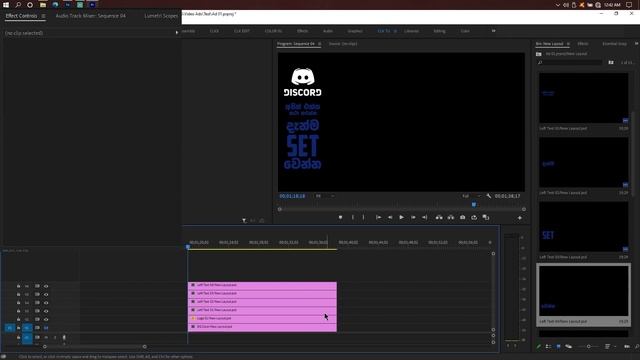This screenshot has height=360, width=640.
Task: Lock the top video track
Action: pos(18,286)
